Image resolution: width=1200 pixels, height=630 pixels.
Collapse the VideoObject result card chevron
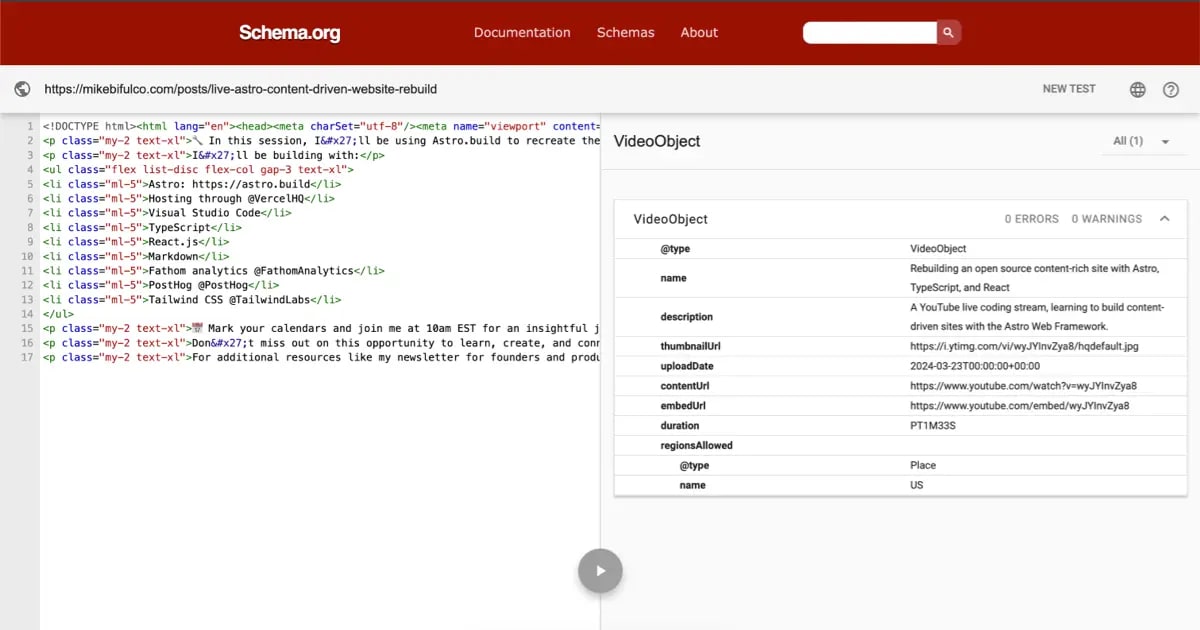click(1165, 218)
